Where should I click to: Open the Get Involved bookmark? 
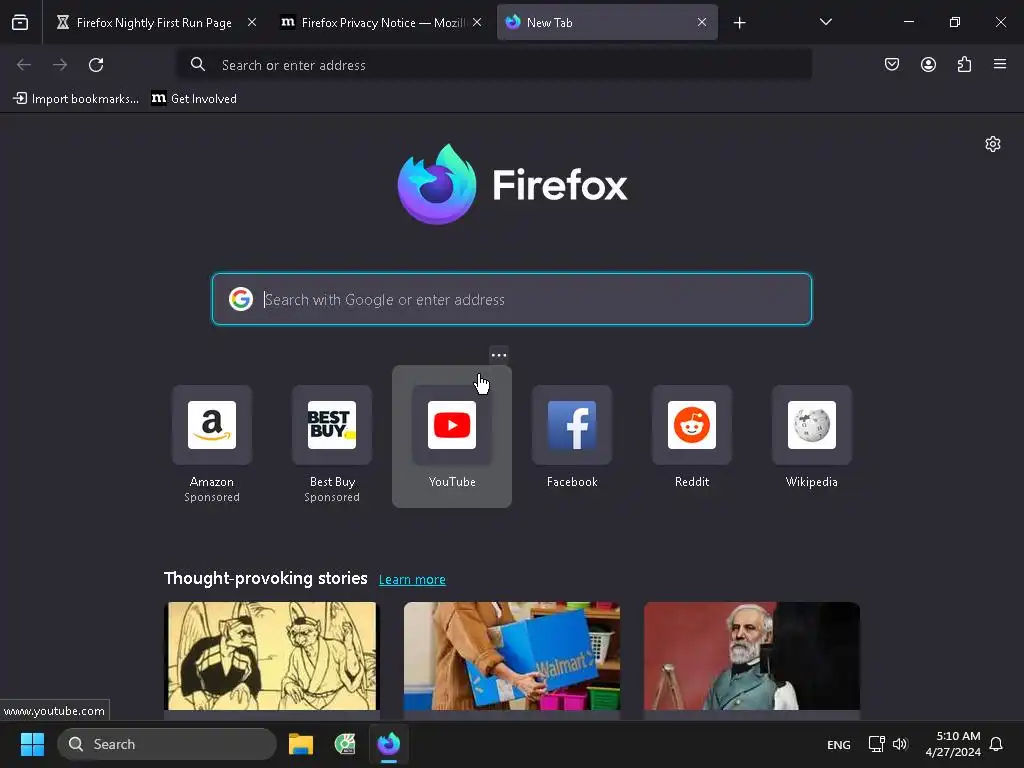(x=194, y=99)
